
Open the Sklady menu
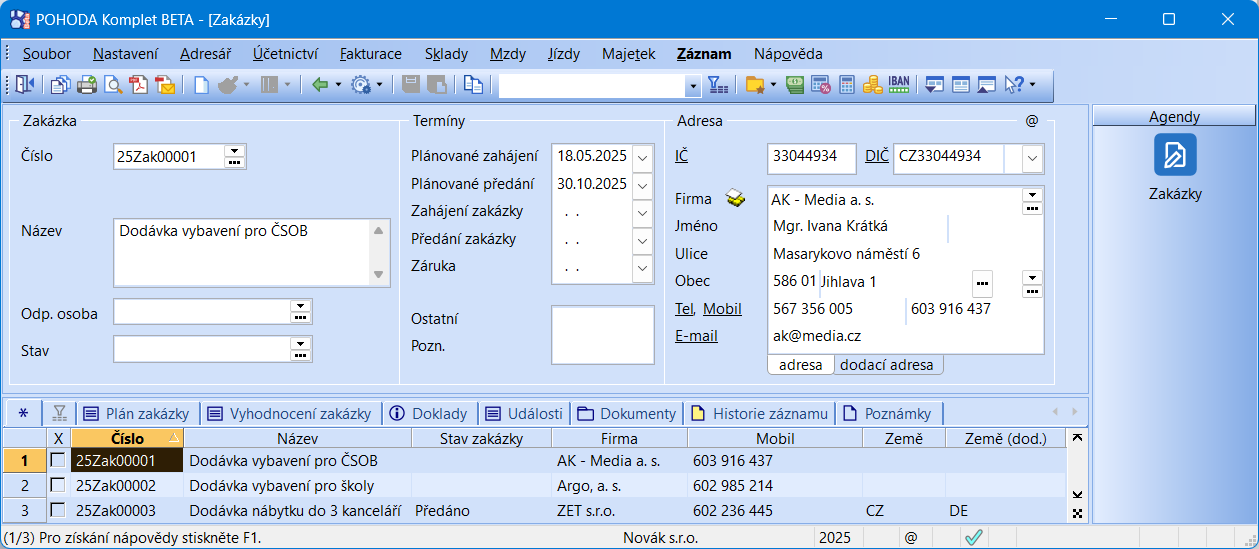pos(446,54)
